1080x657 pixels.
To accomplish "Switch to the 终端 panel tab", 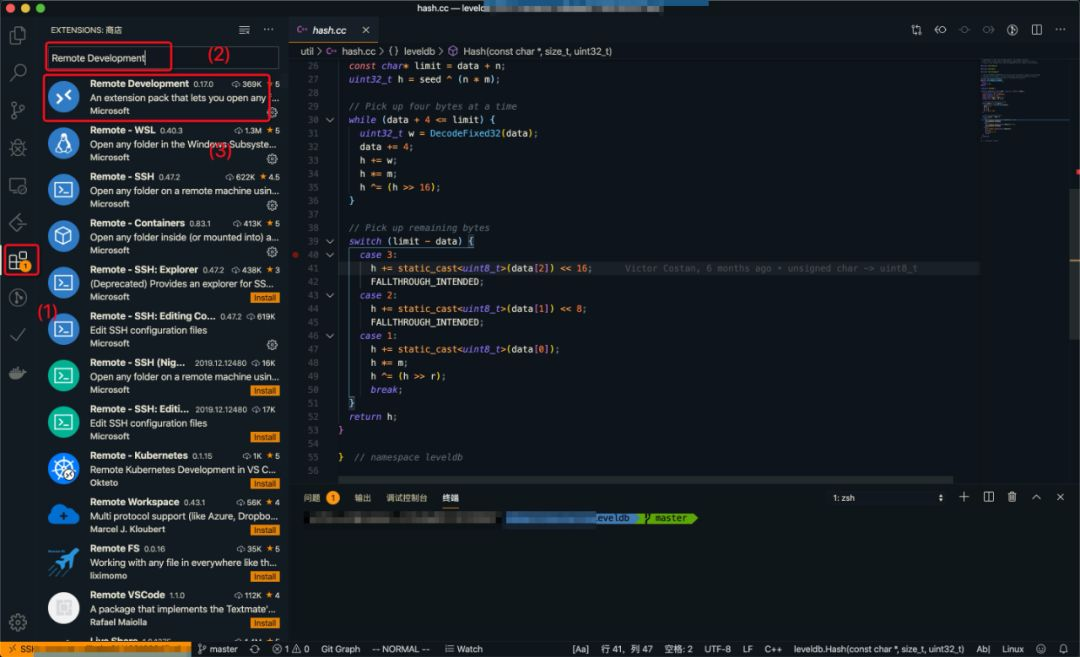I will tap(450, 497).
